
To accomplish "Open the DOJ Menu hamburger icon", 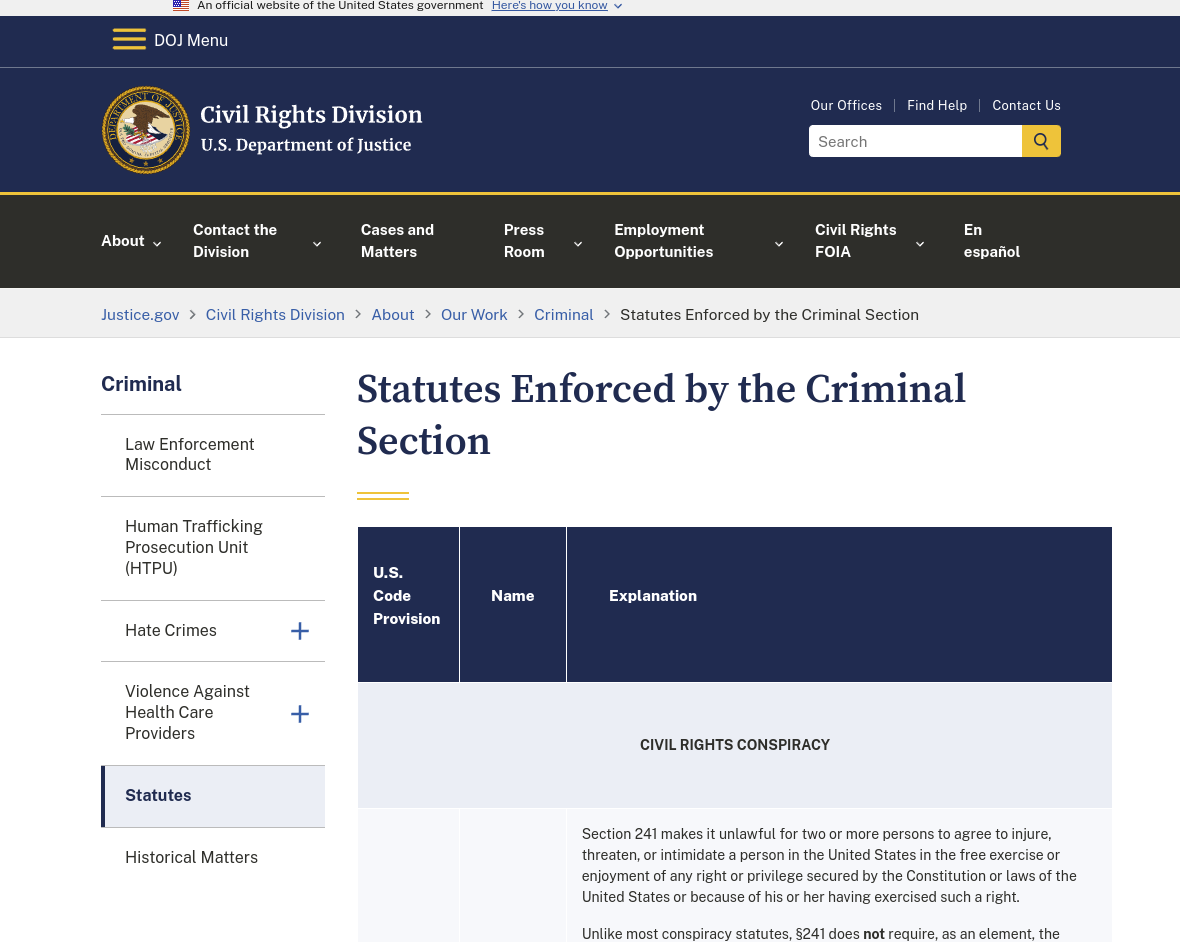I will [x=129, y=40].
